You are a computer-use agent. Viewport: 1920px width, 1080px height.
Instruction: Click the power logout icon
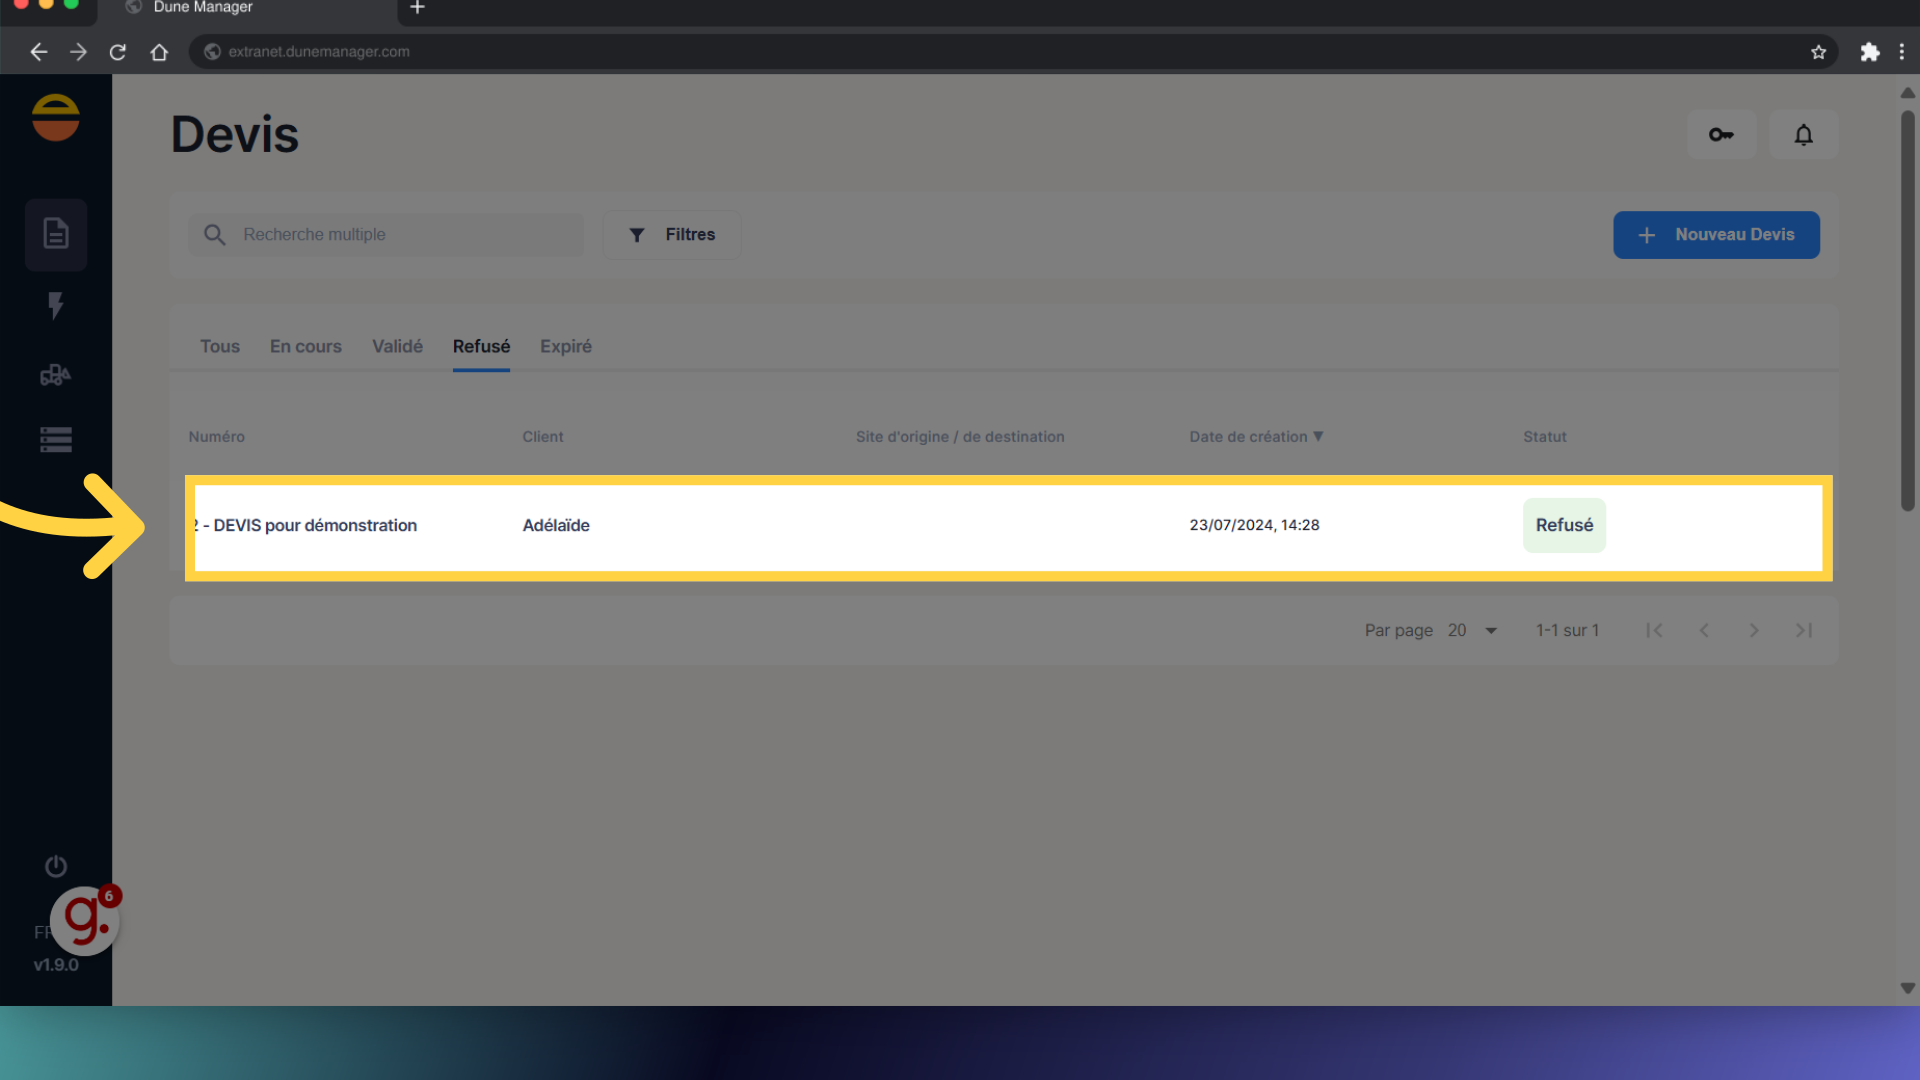coord(56,866)
